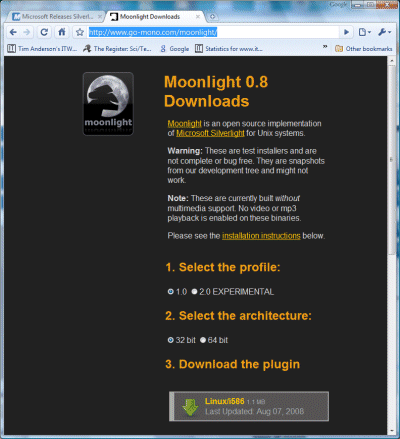Open the Google bookmark

(x=175, y=49)
